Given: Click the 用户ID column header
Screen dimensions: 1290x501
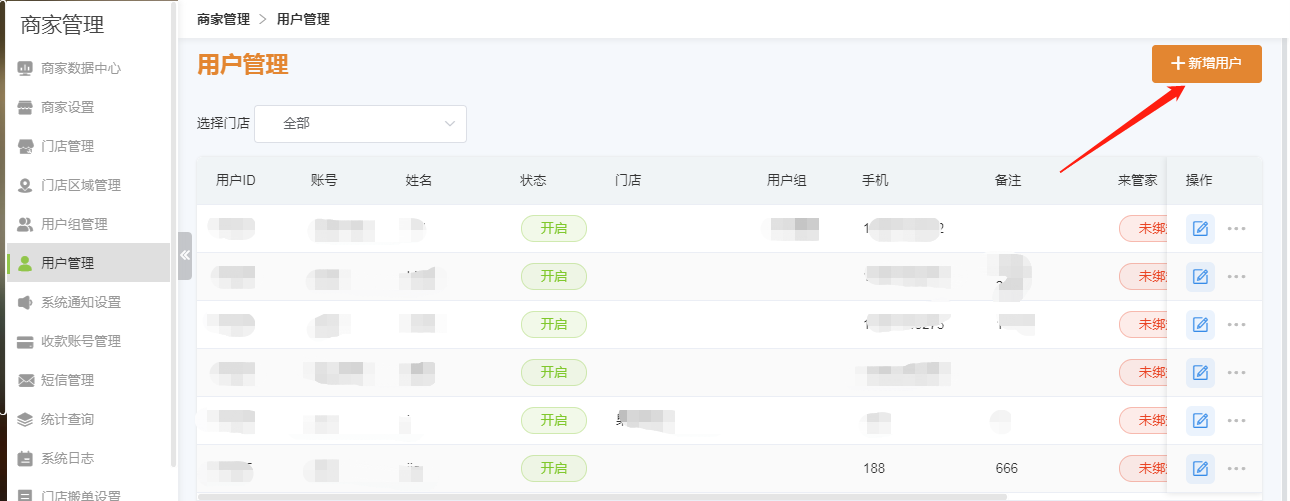Looking at the screenshot, I should pyautogui.click(x=236, y=181).
